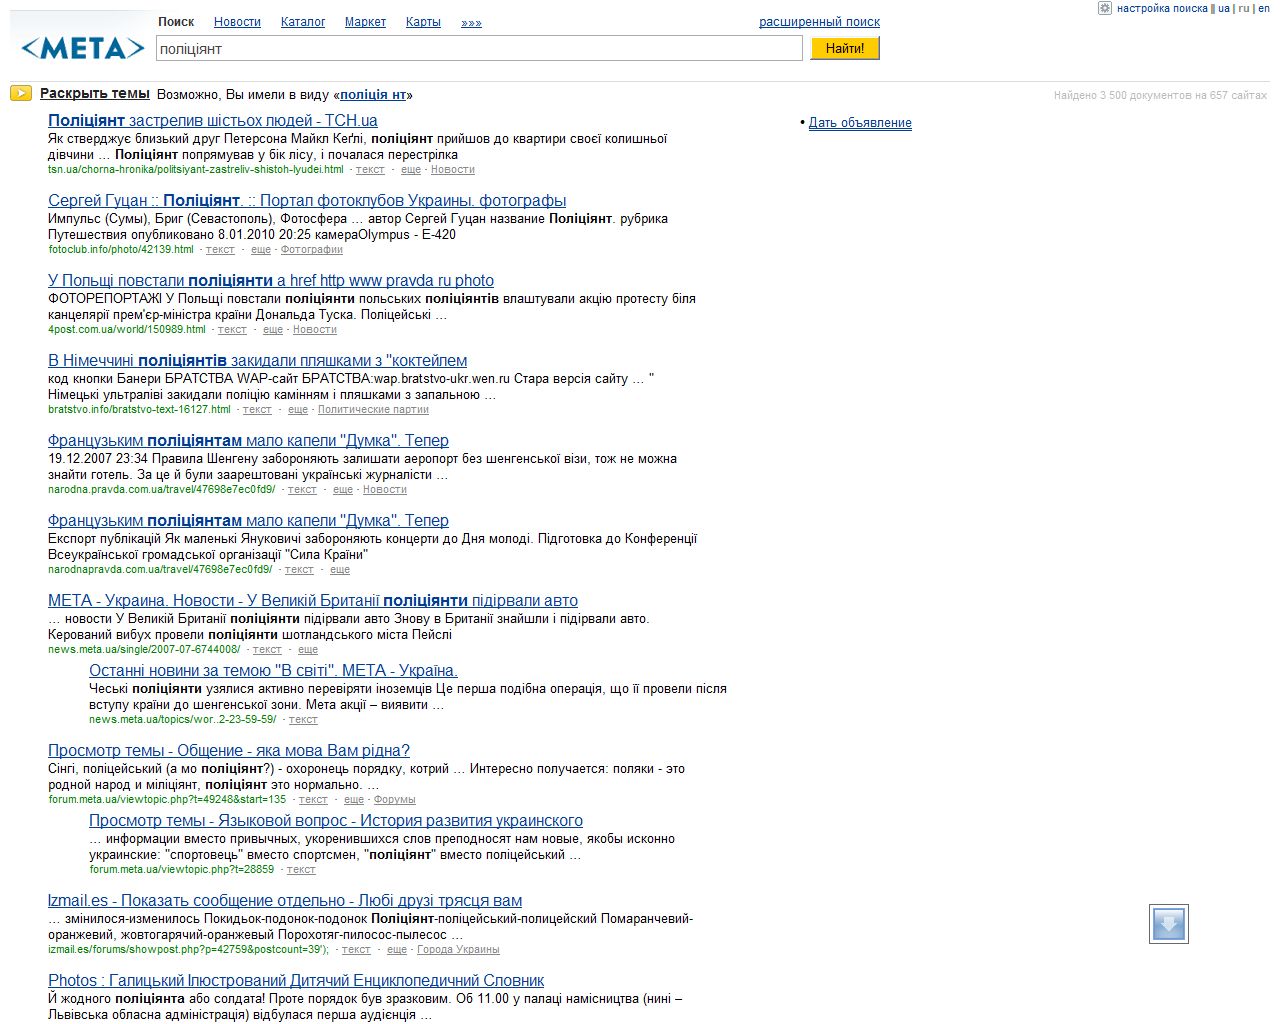
Task: Expand the 'Раскрыть темы' section
Action: click(95, 94)
